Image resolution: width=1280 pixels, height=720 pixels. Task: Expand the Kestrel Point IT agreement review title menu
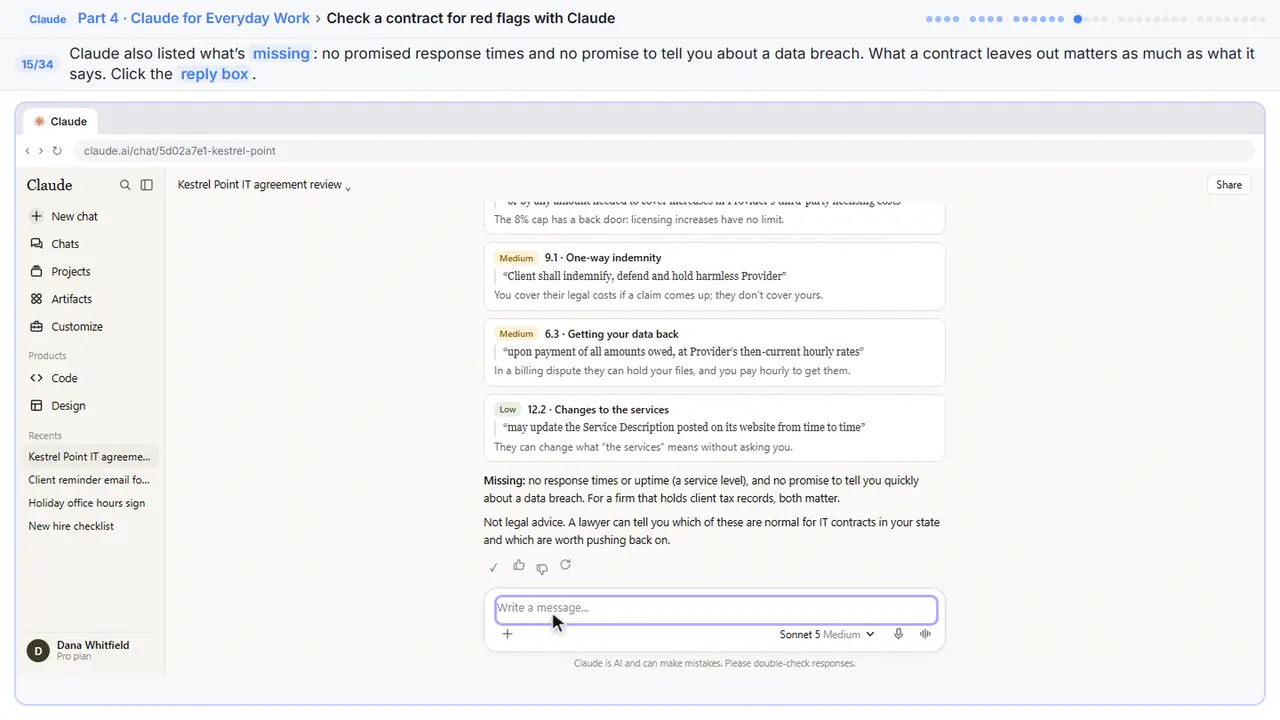pyautogui.click(x=264, y=185)
